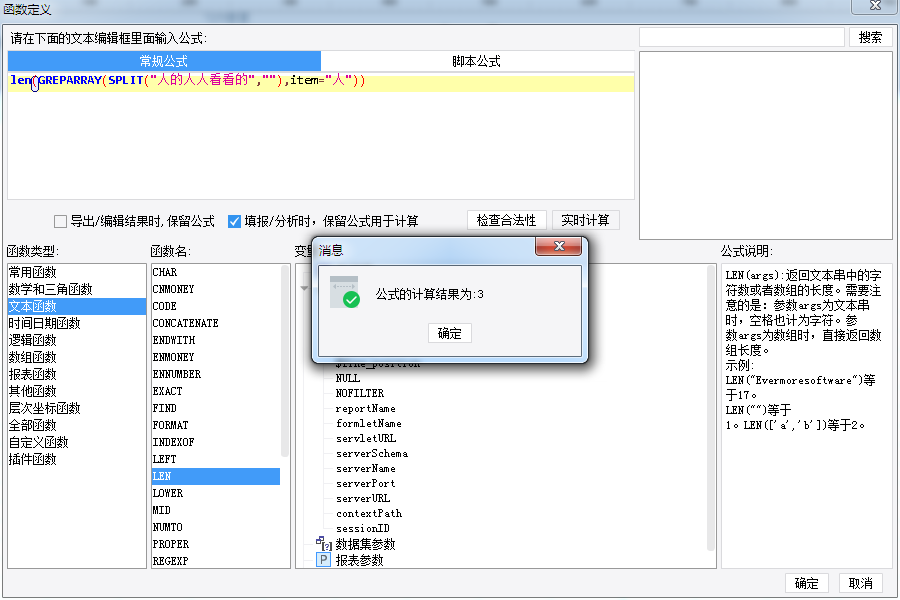Select sessionID variable

363,528
